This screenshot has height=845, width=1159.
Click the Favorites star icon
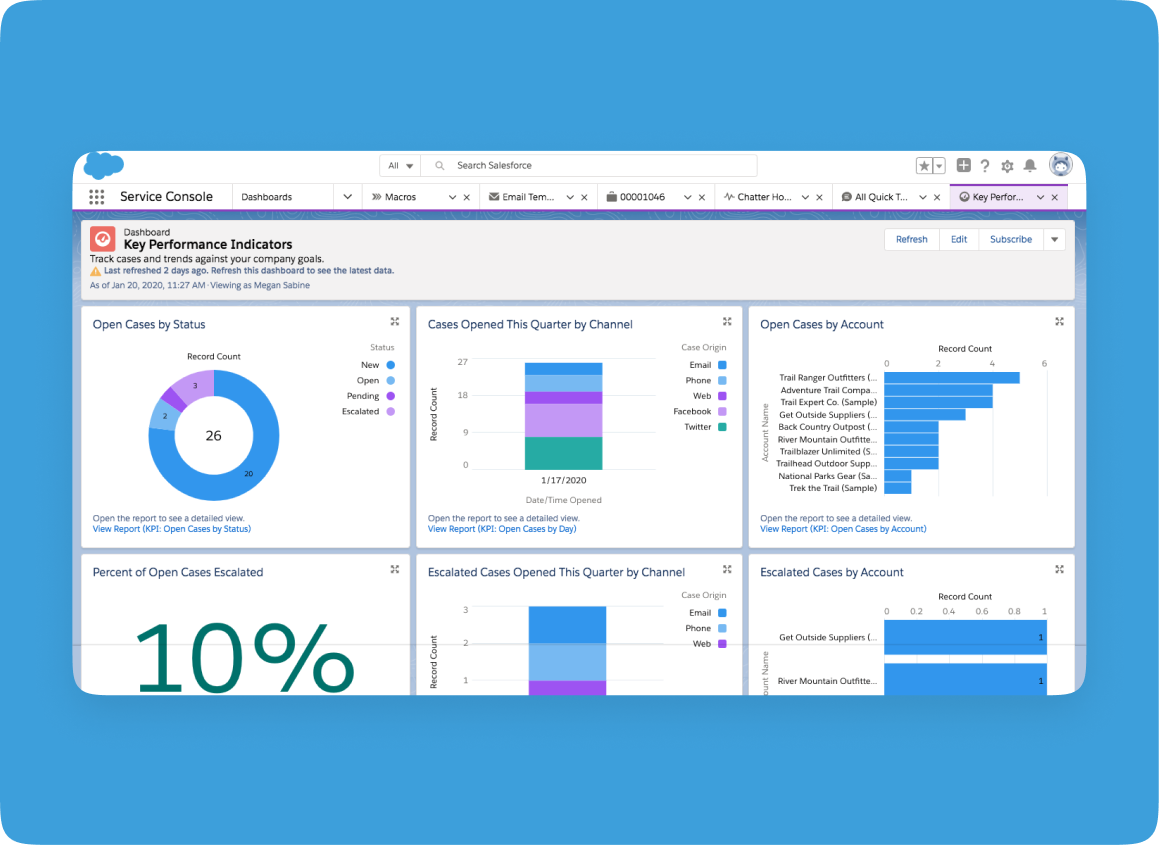pyautogui.click(x=924, y=166)
